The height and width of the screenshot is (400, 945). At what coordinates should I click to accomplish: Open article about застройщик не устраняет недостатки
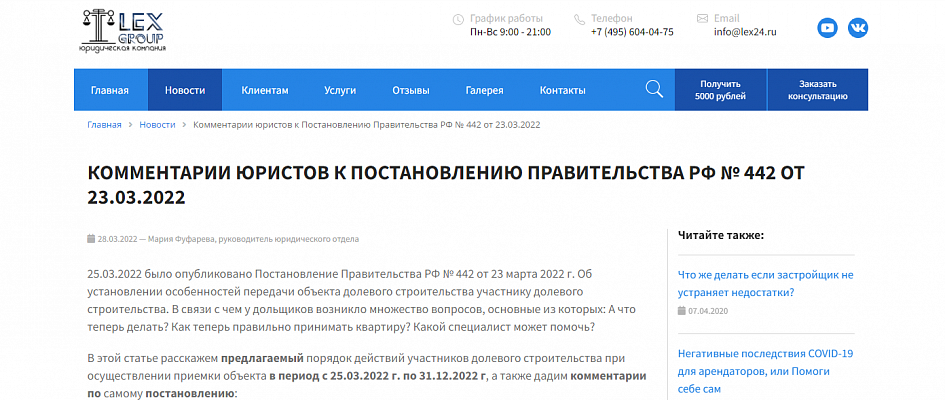pos(765,284)
